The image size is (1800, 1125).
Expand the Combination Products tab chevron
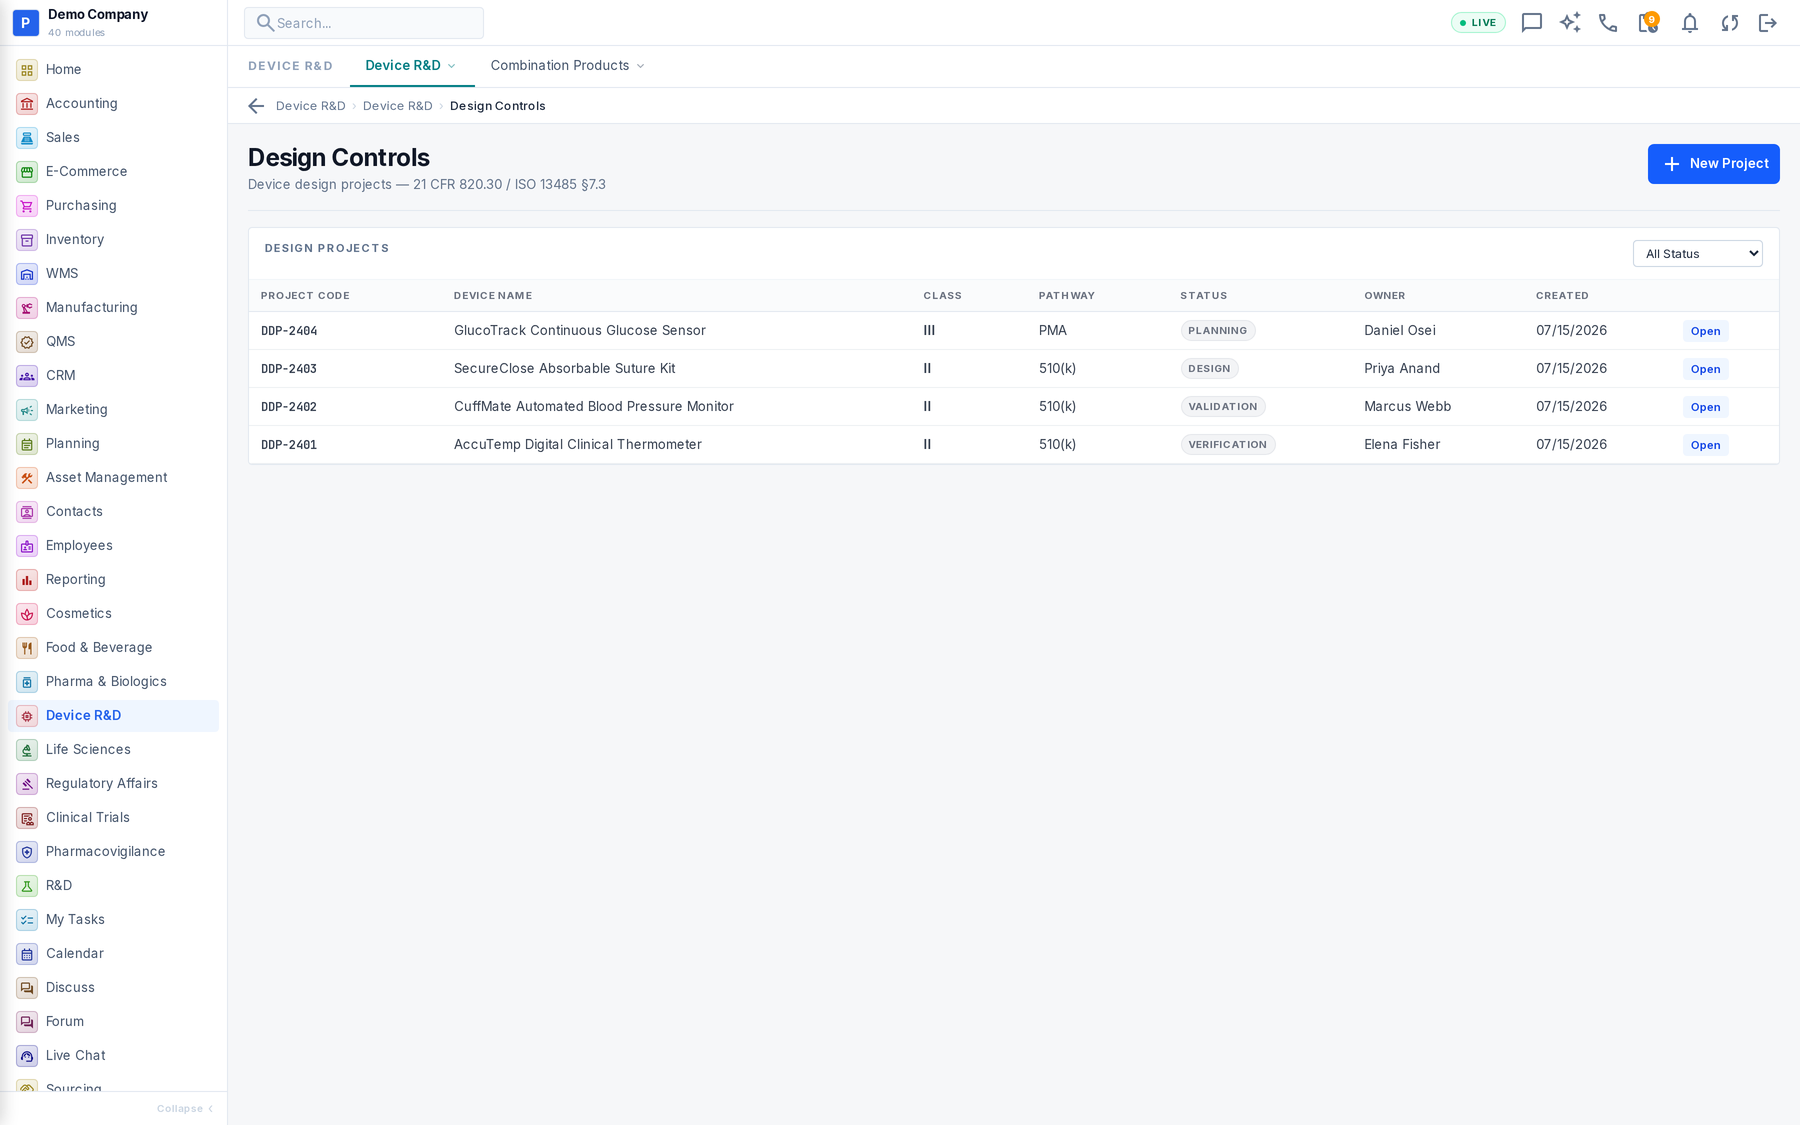(641, 66)
